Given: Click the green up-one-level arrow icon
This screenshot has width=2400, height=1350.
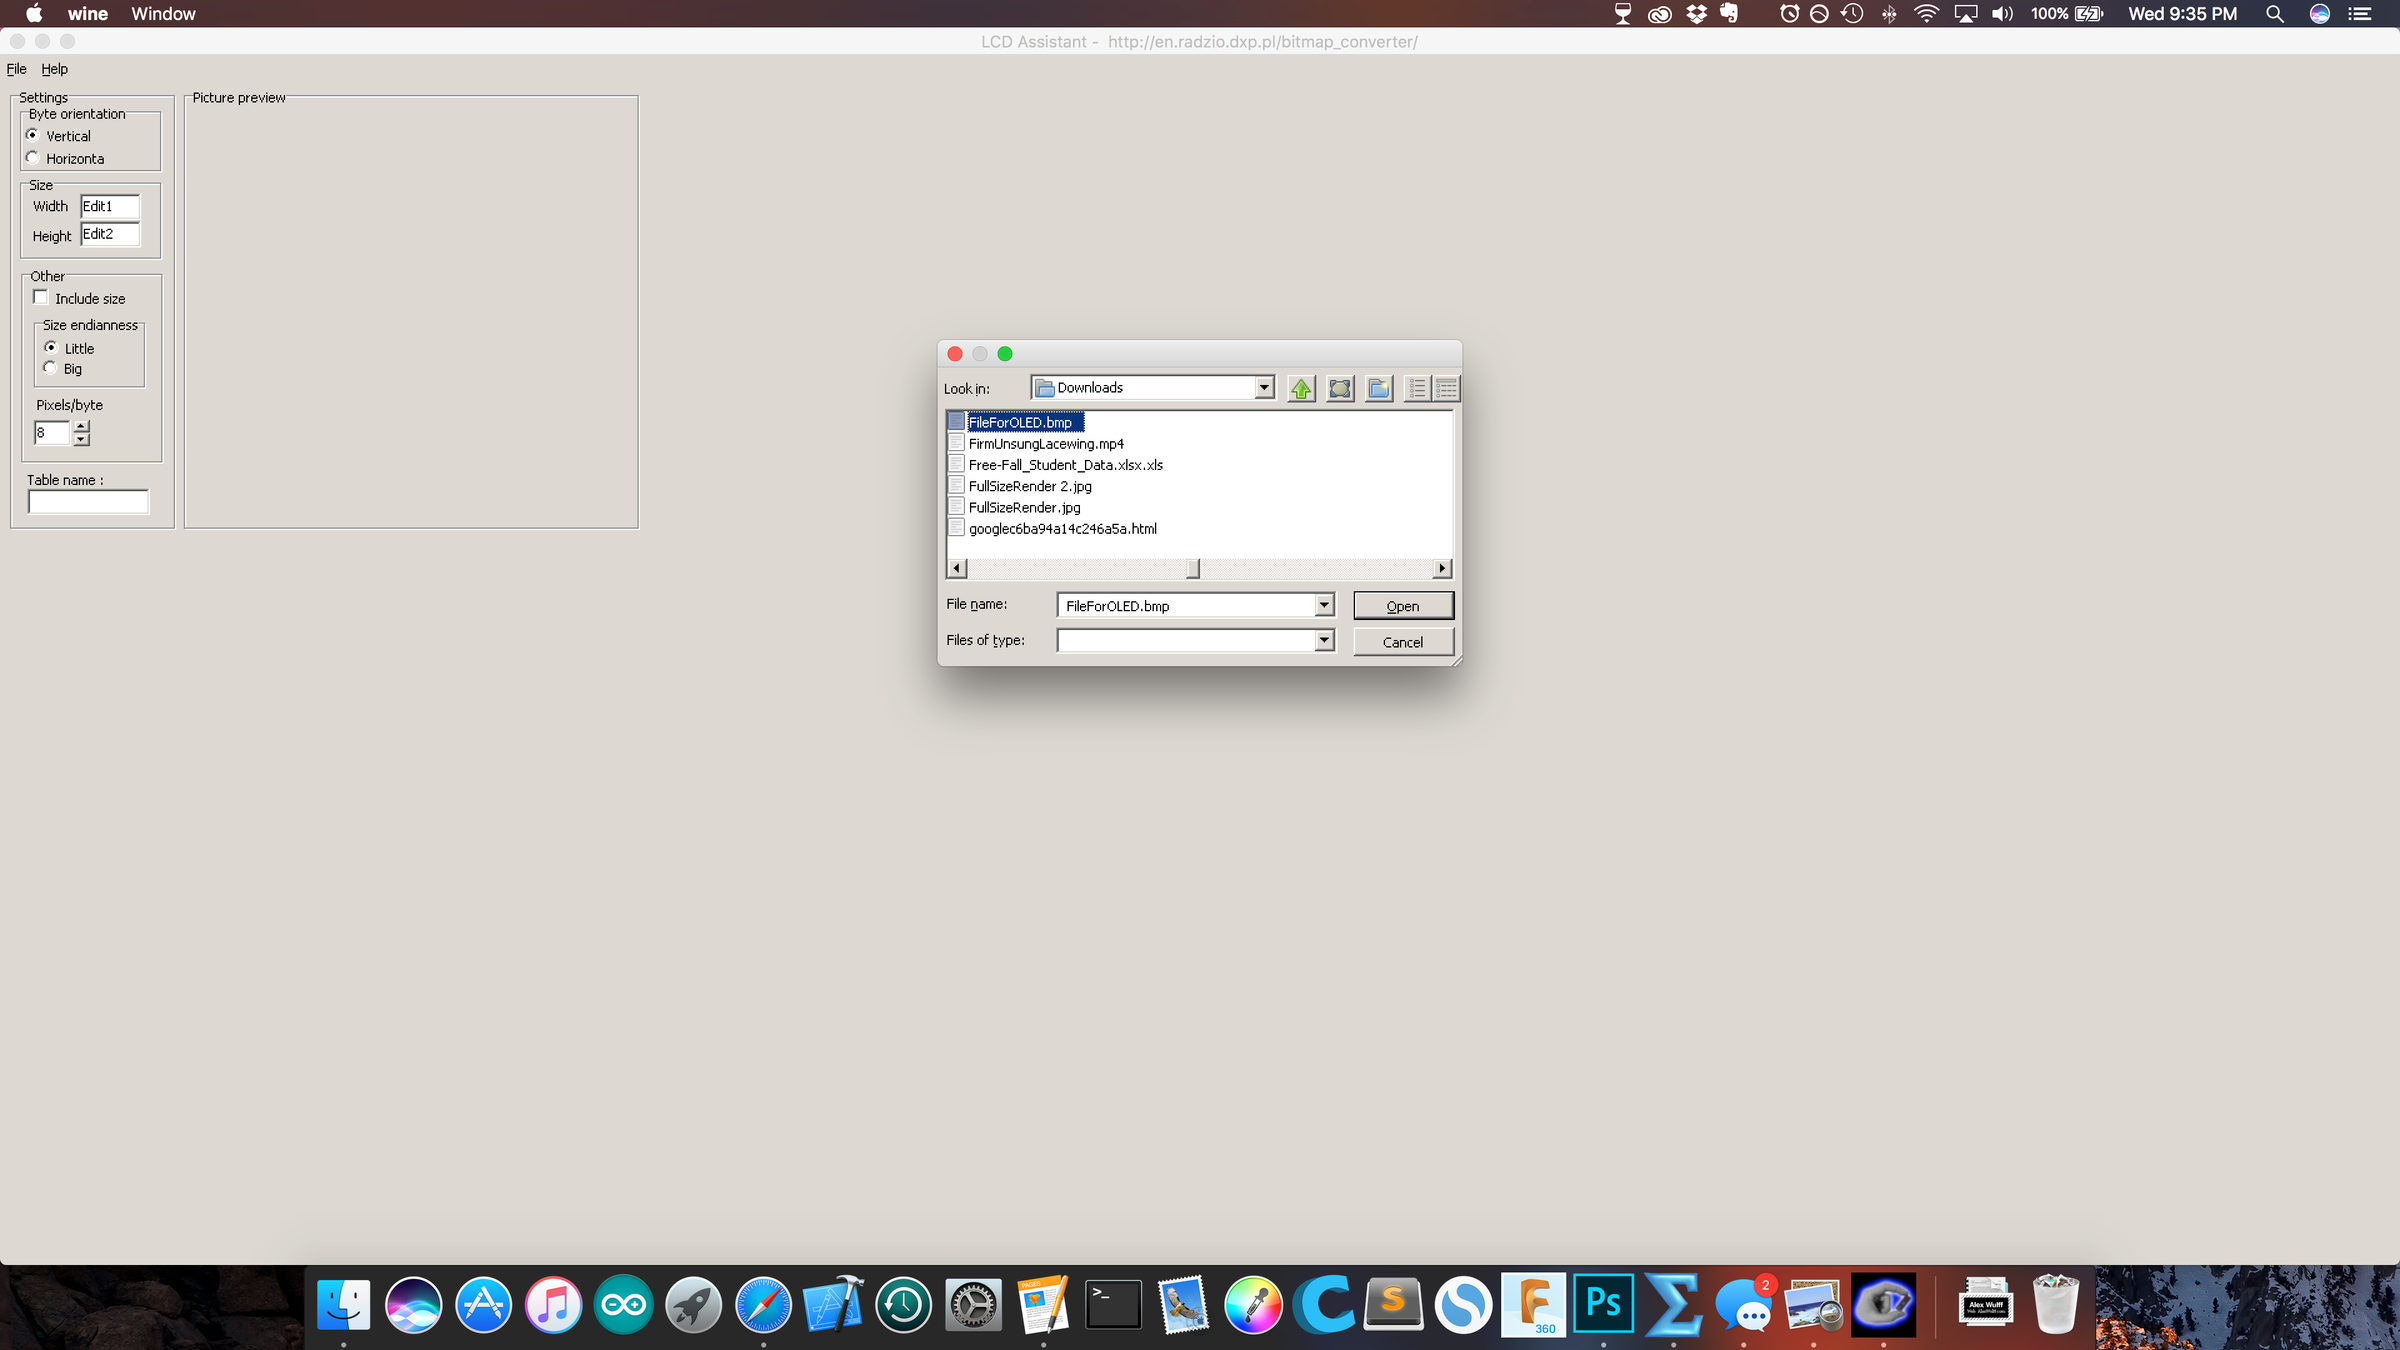Looking at the screenshot, I should 1301,388.
